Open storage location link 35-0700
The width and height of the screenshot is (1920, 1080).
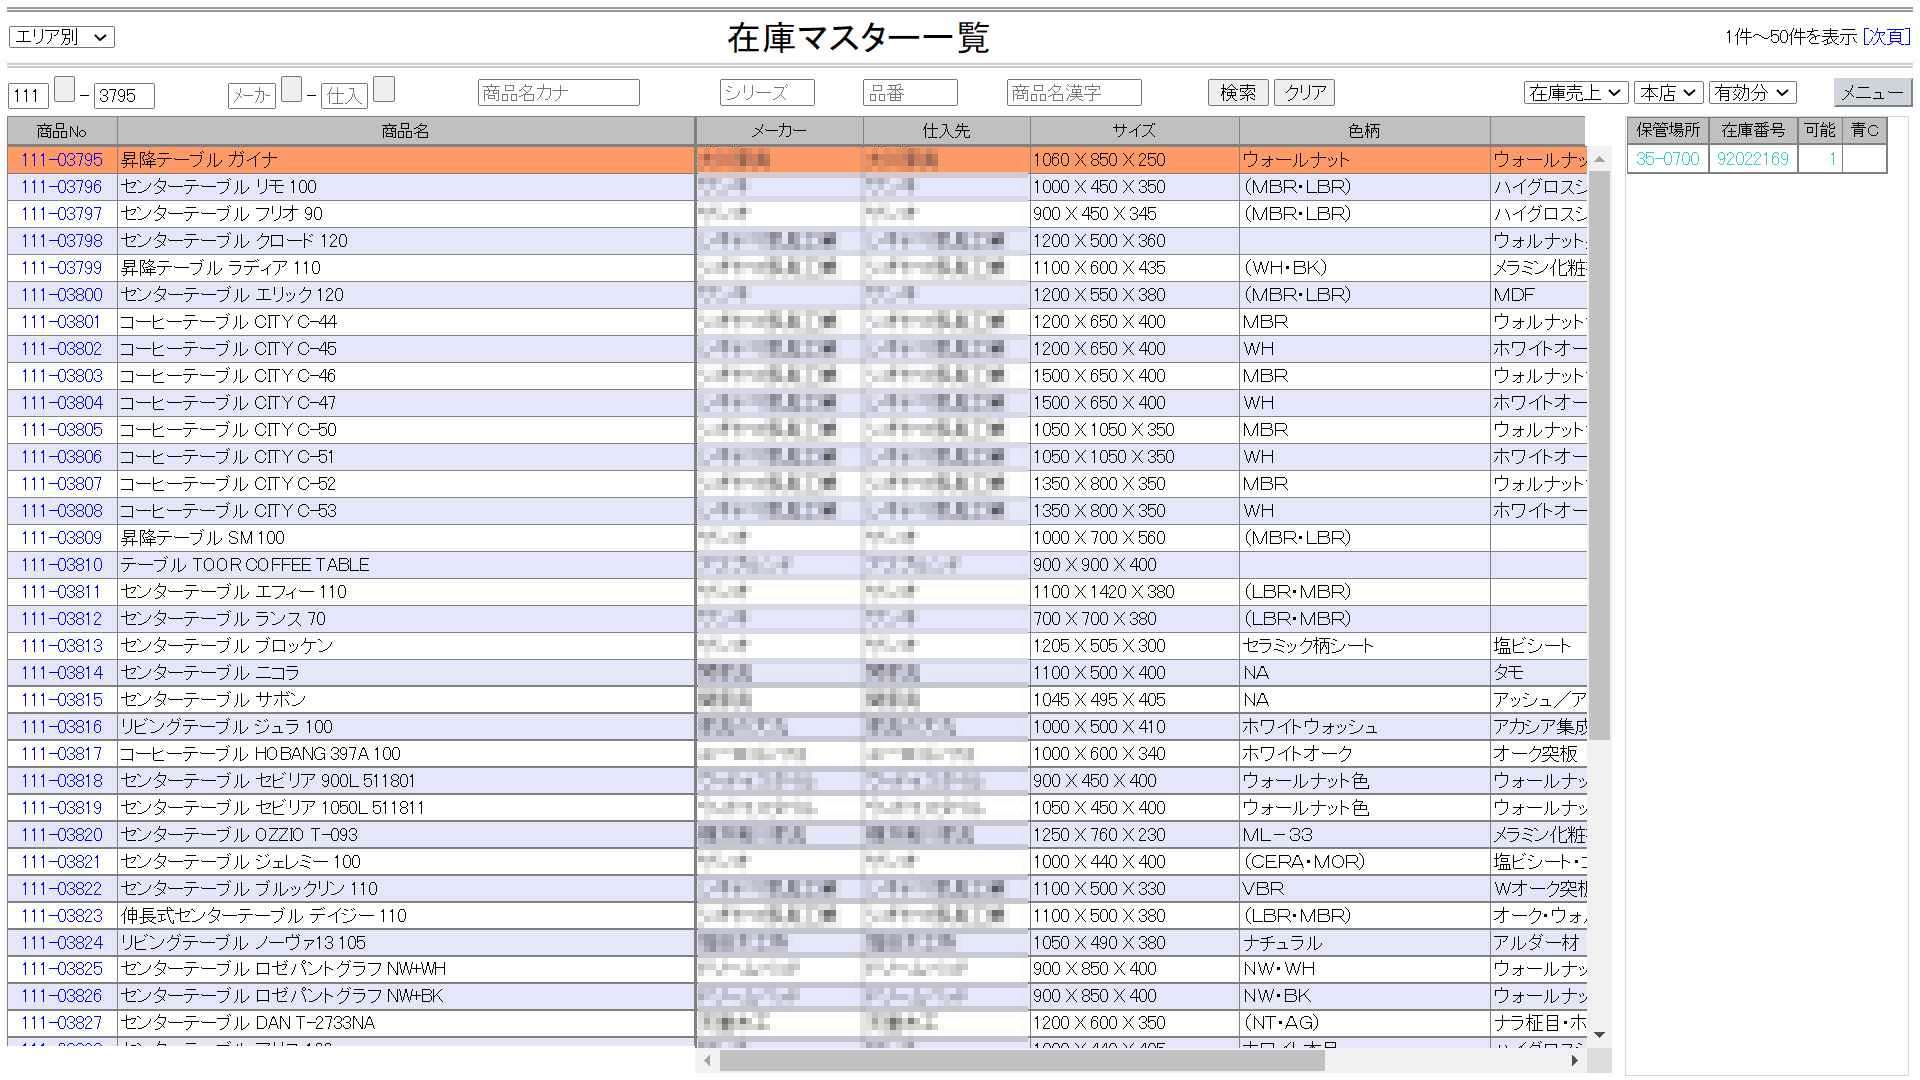coord(1667,159)
